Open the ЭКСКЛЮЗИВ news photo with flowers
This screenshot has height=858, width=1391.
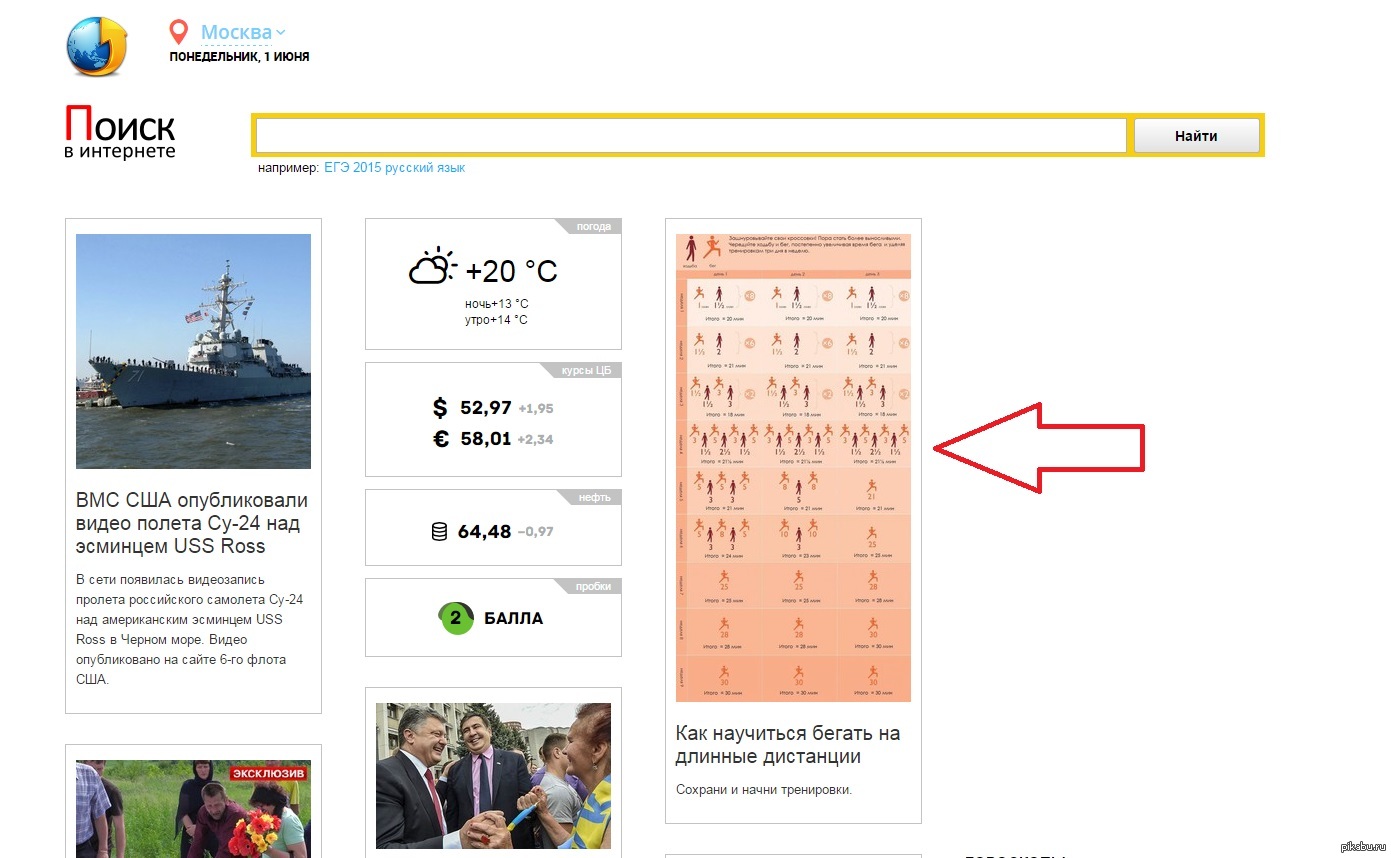193,808
